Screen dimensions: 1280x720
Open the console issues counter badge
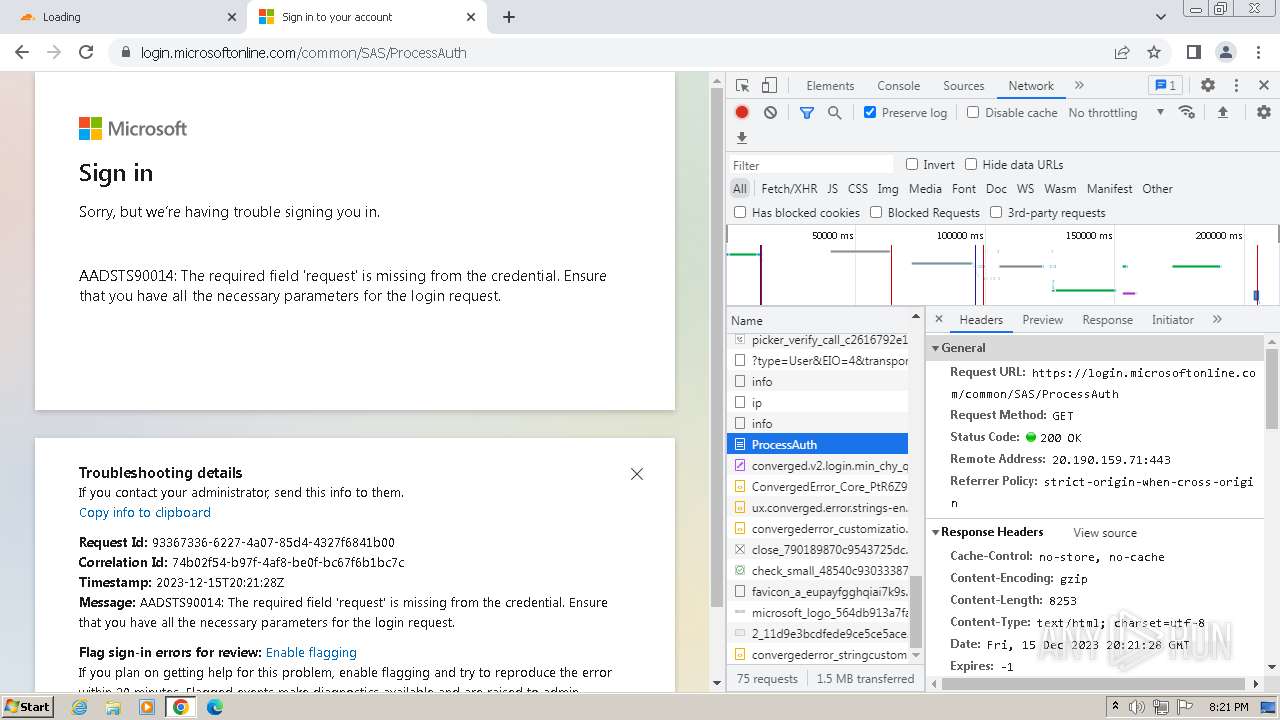click(1165, 86)
